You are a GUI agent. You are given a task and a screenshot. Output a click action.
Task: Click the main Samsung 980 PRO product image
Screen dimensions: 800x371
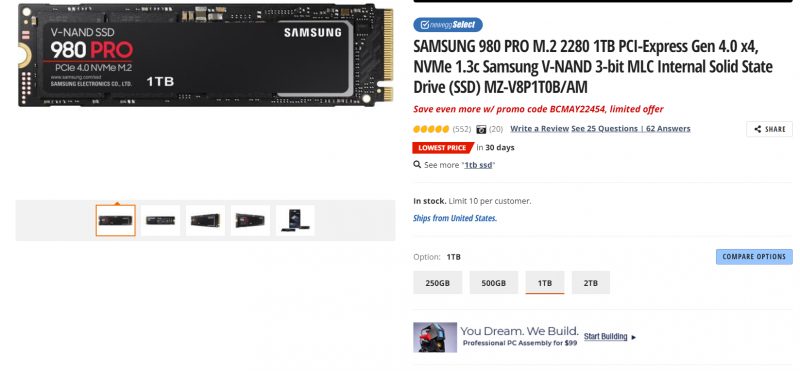[x=205, y=55]
